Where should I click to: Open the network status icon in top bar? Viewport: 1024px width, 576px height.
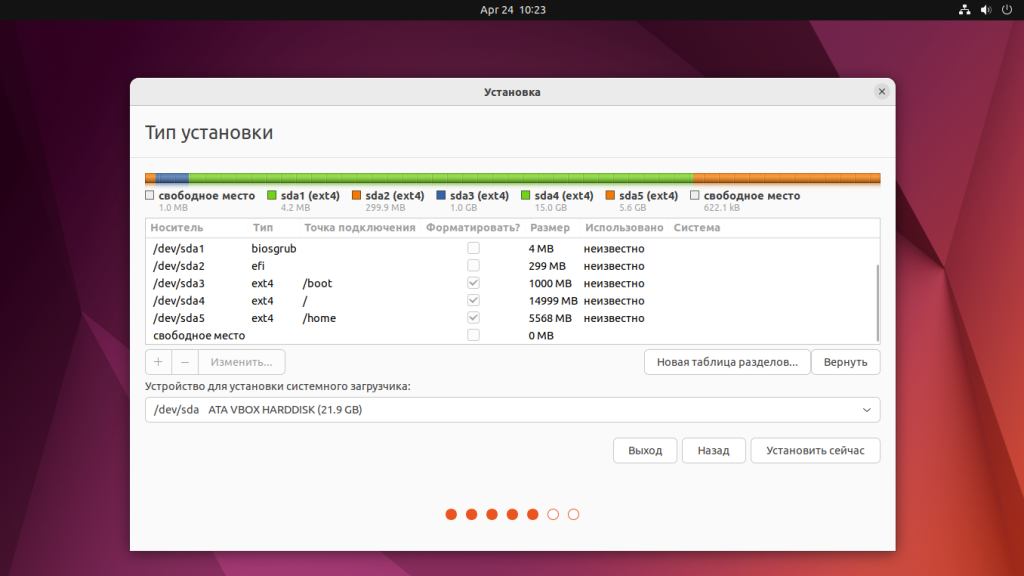(x=964, y=10)
